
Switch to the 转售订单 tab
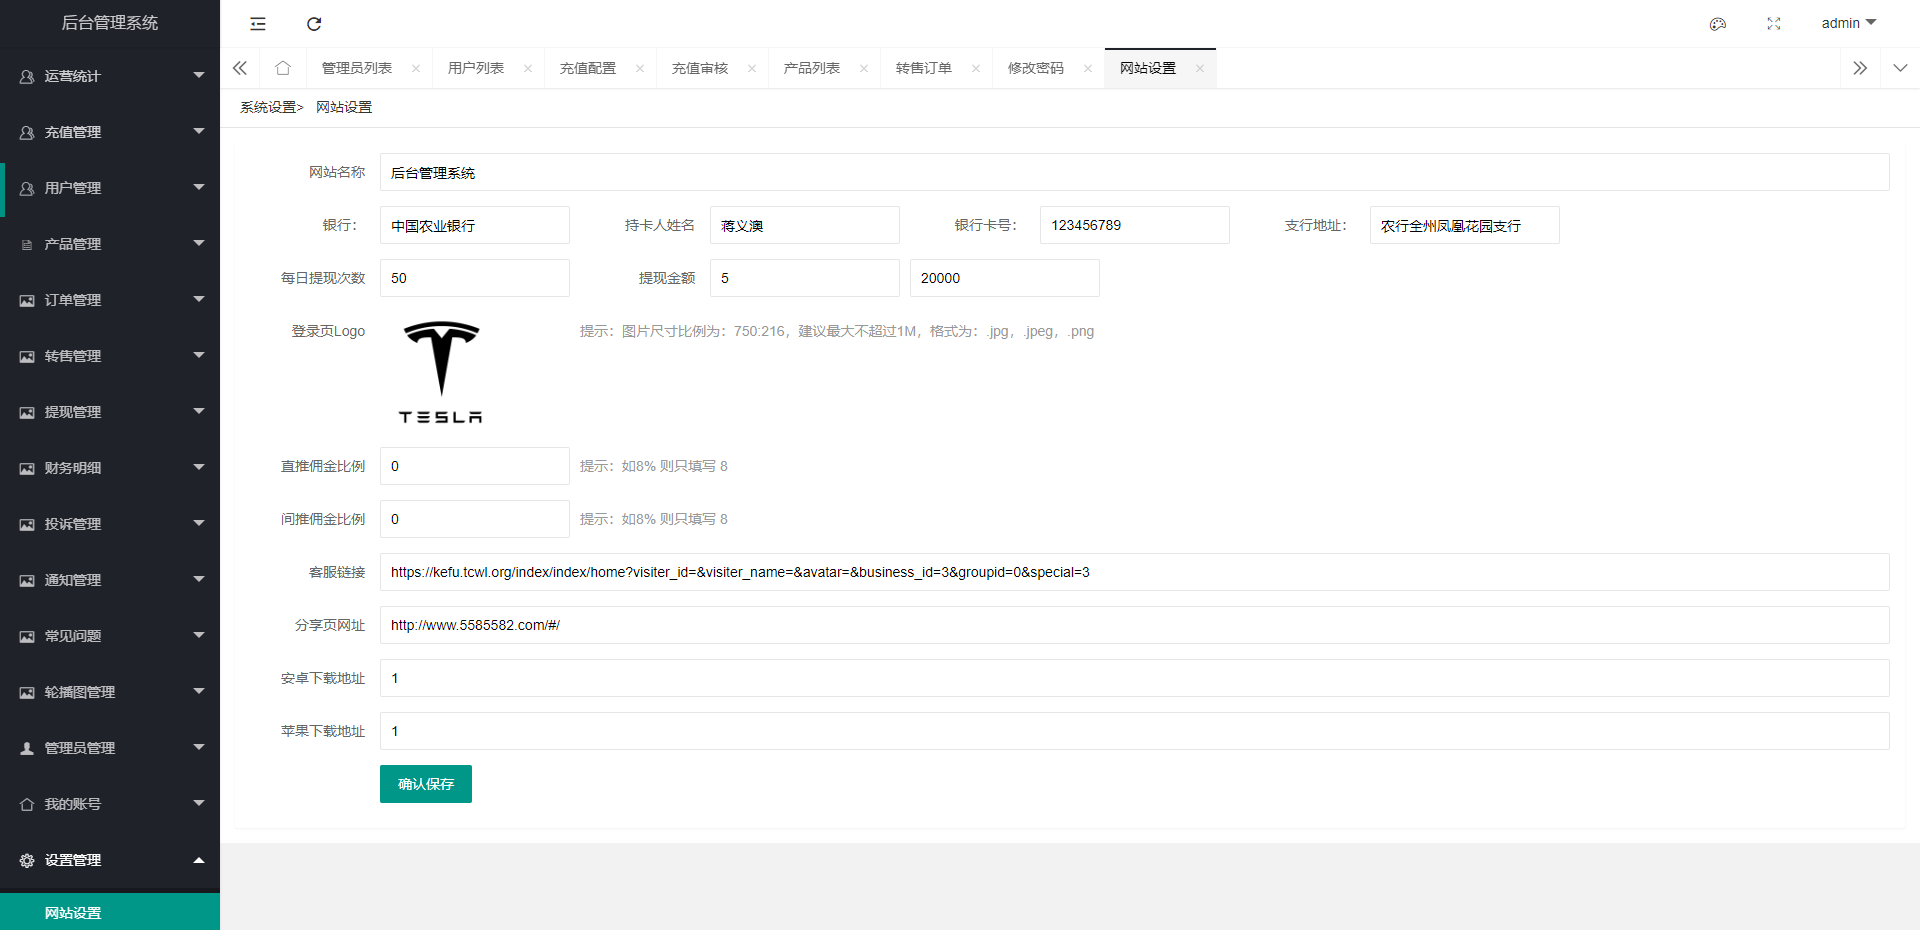tap(923, 68)
